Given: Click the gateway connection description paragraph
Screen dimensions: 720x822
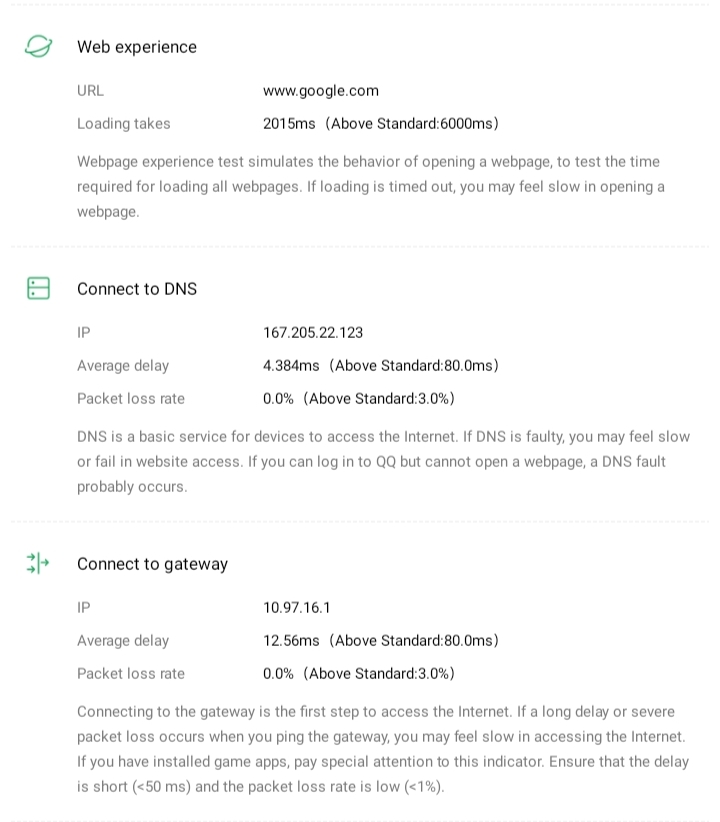Looking at the screenshot, I should pos(383,749).
